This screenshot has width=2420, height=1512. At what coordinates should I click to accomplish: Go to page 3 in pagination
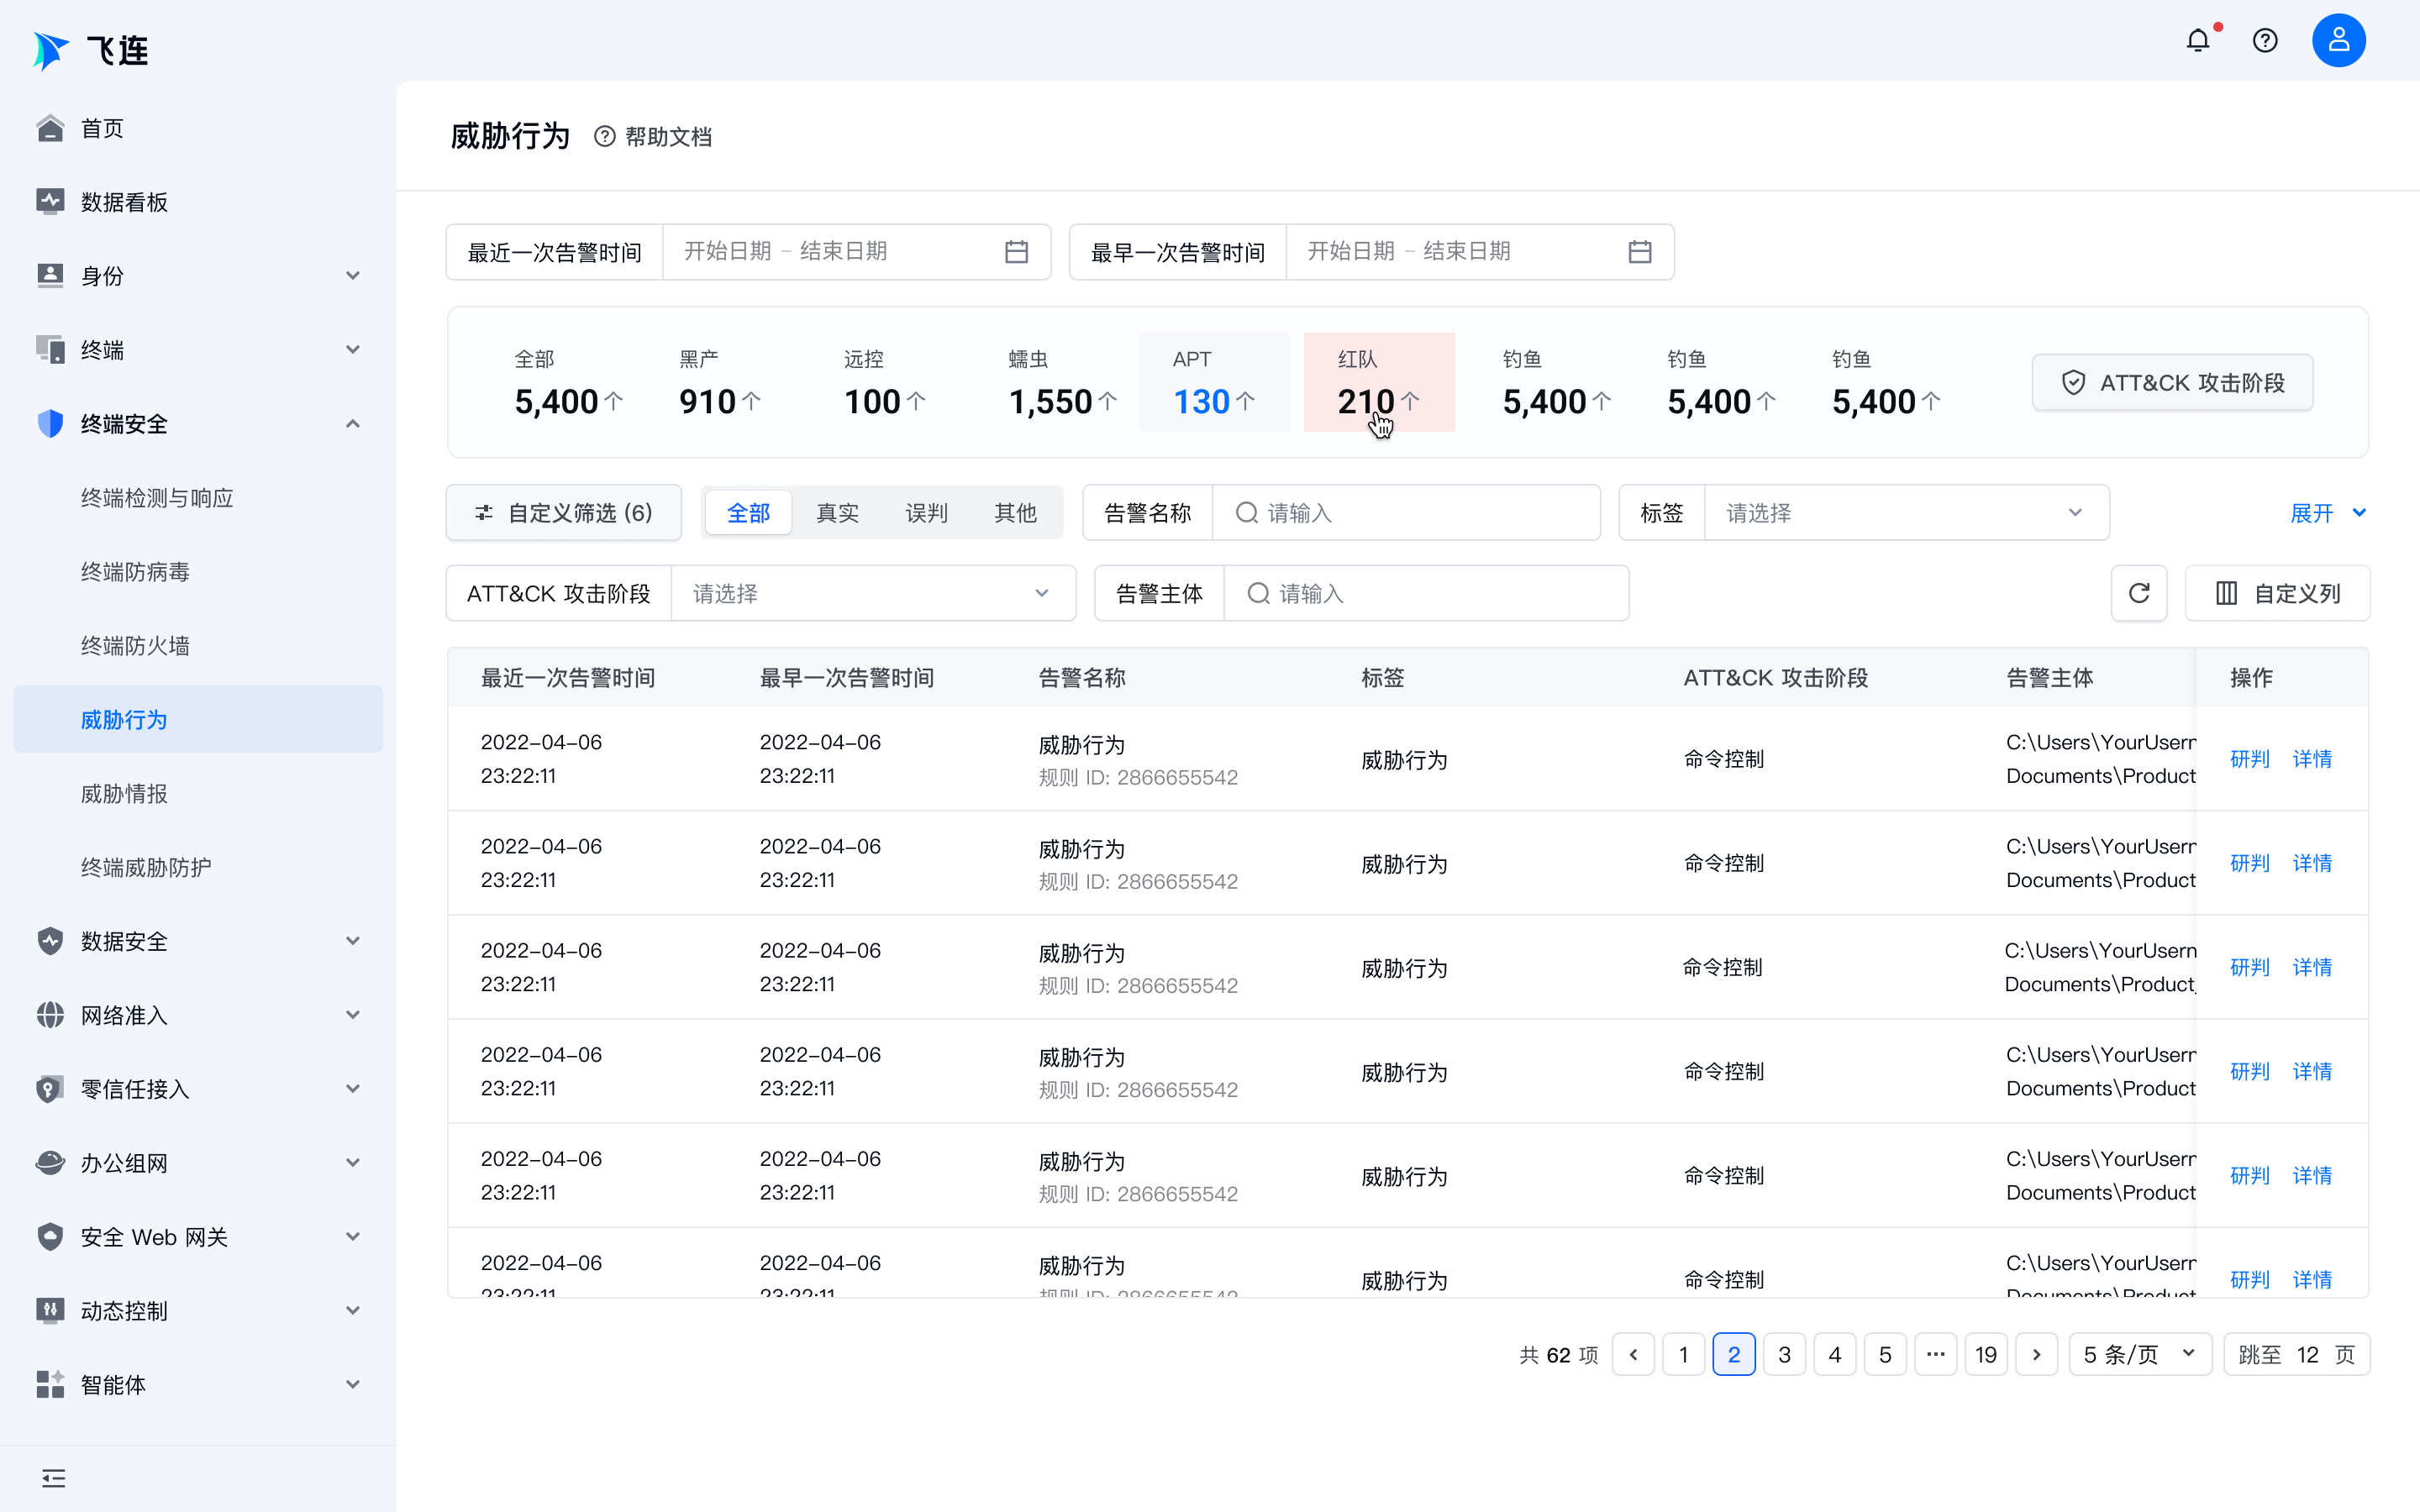tap(1784, 1355)
